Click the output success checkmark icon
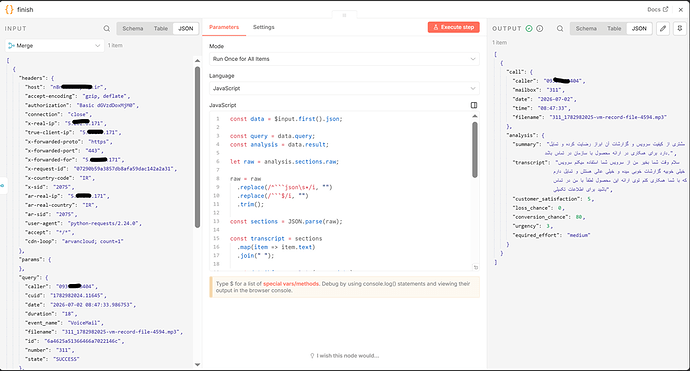690x371 pixels. click(529, 29)
